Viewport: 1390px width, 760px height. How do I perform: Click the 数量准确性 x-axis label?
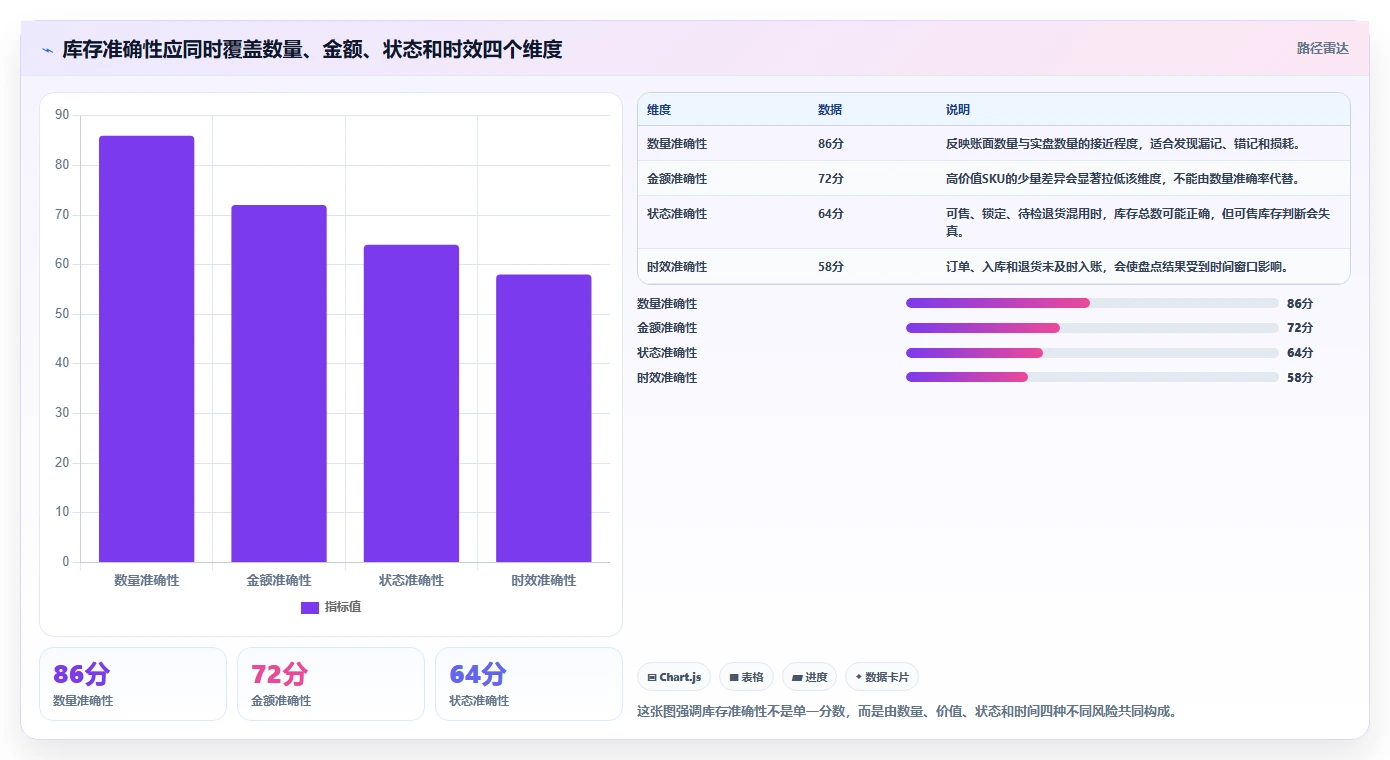pyautogui.click(x=146, y=580)
